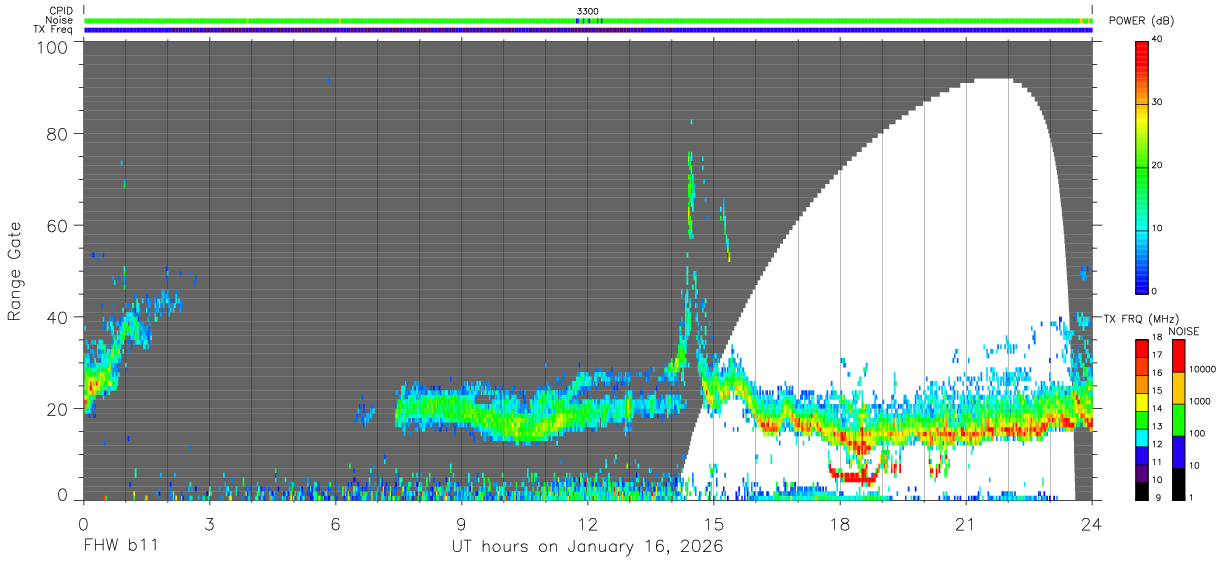Click the Noise row label at top left
The width and height of the screenshot is (1228, 567).
point(60,20)
